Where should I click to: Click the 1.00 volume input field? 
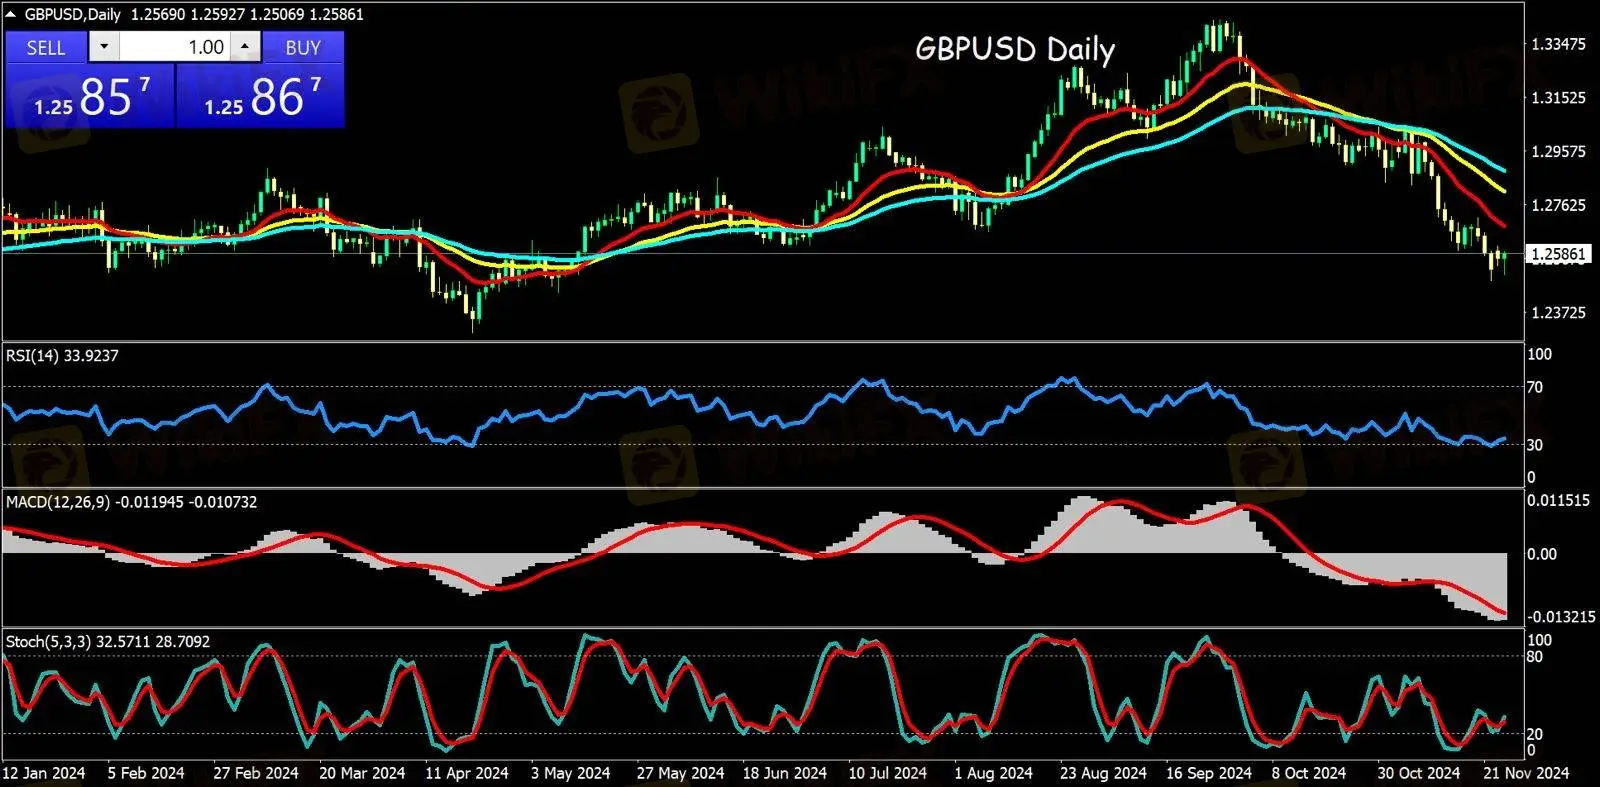click(x=175, y=47)
